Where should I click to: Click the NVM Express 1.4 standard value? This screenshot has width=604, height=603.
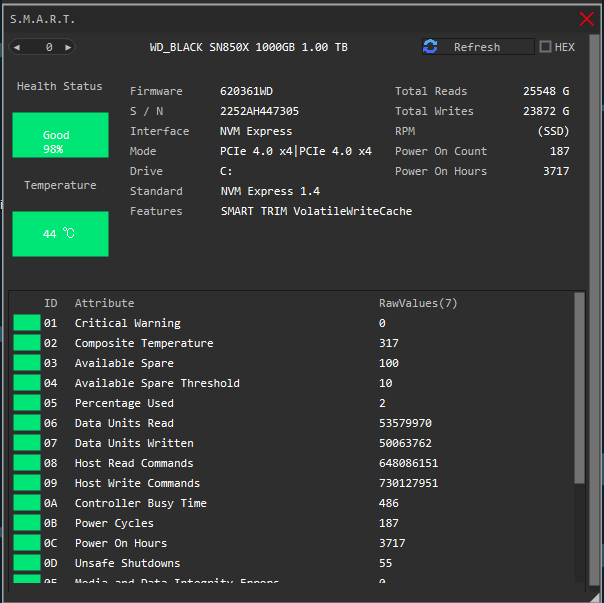(x=270, y=191)
